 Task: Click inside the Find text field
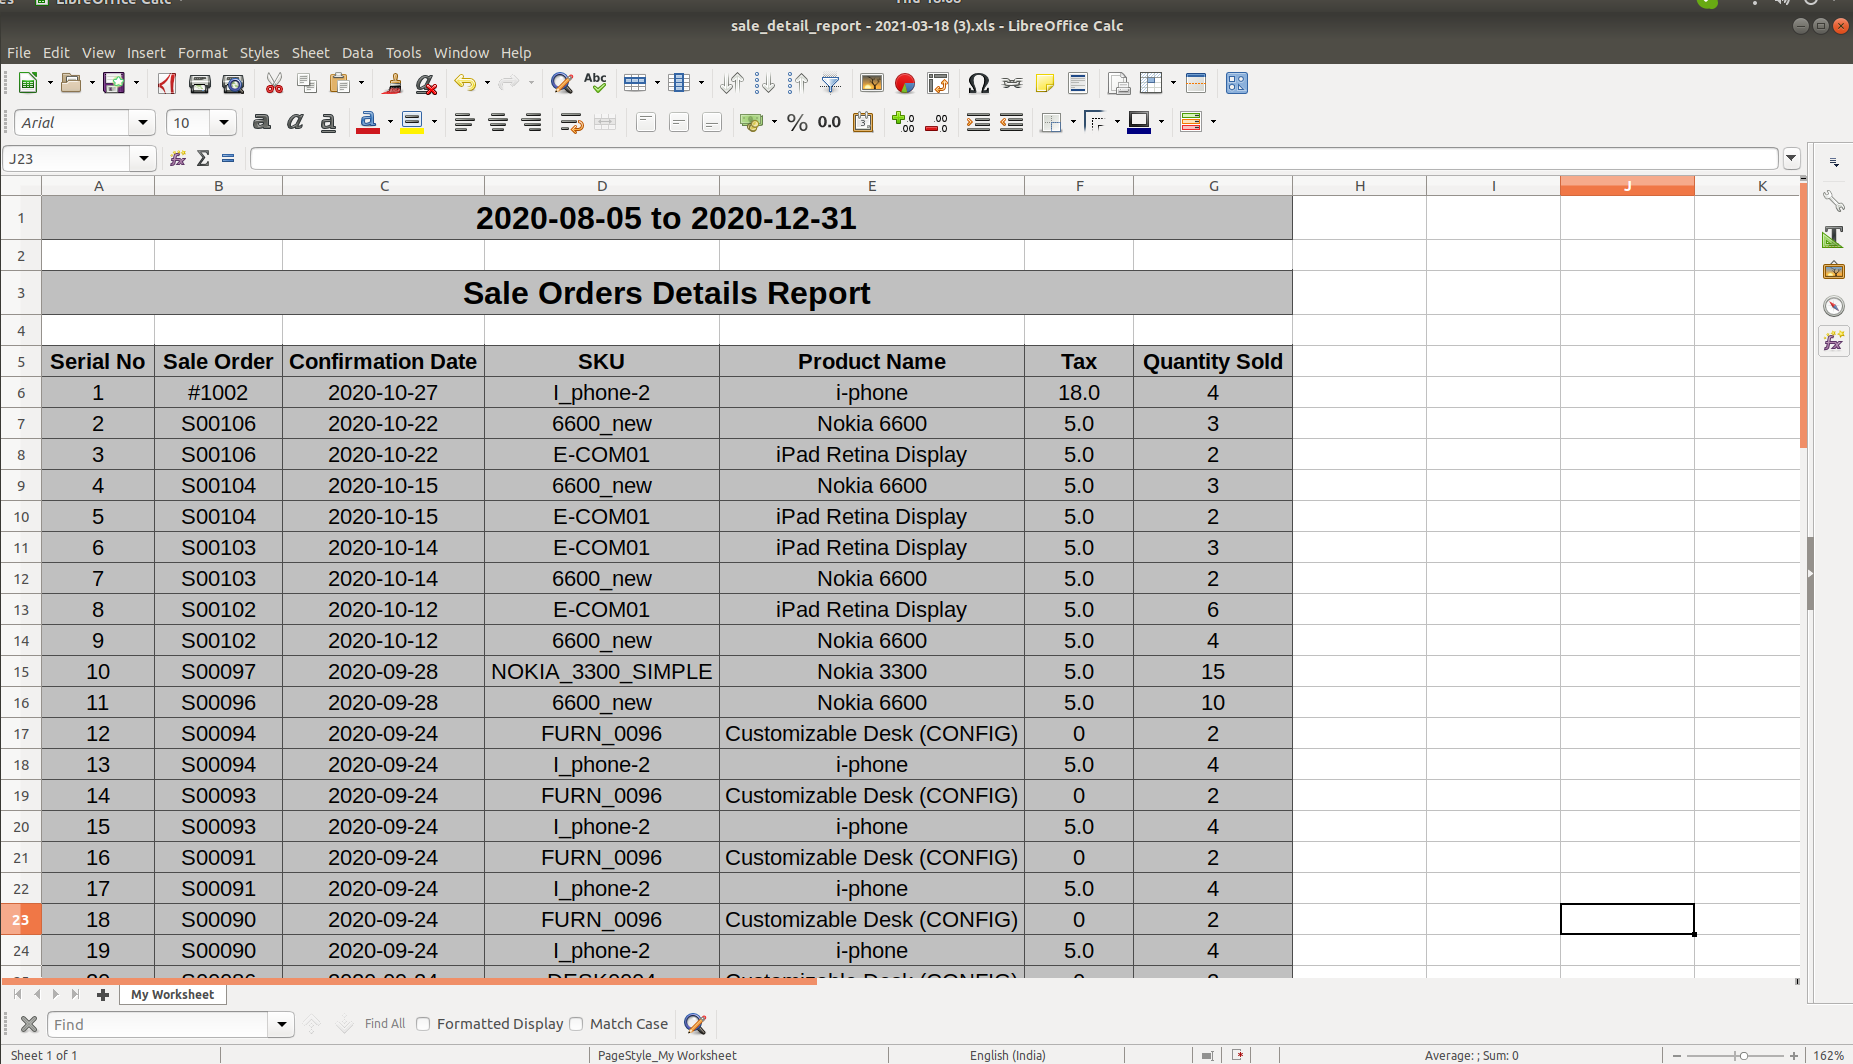[x=159, y=1024]
